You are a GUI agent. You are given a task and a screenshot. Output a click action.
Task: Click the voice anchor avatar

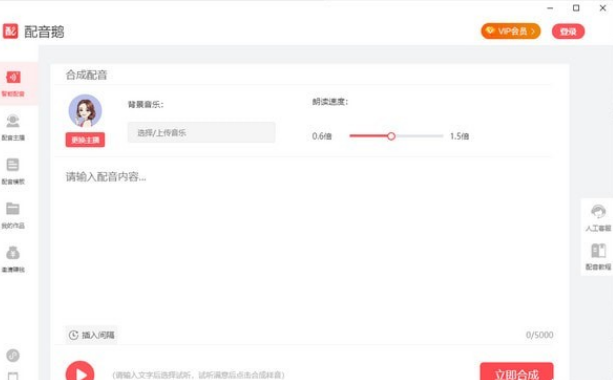pos(85,111)
